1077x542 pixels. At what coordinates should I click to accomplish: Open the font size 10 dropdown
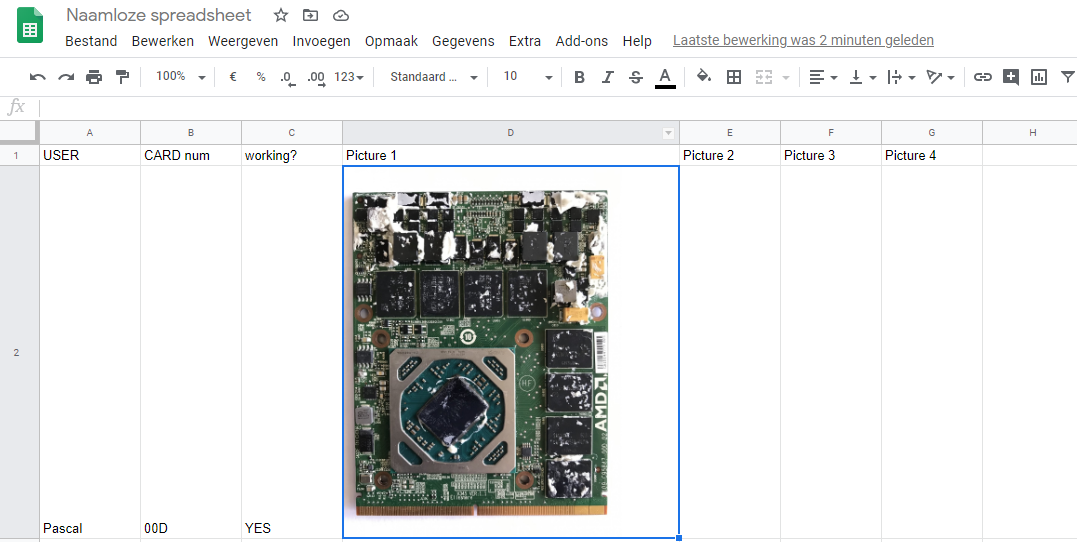(x=526, y=77)
